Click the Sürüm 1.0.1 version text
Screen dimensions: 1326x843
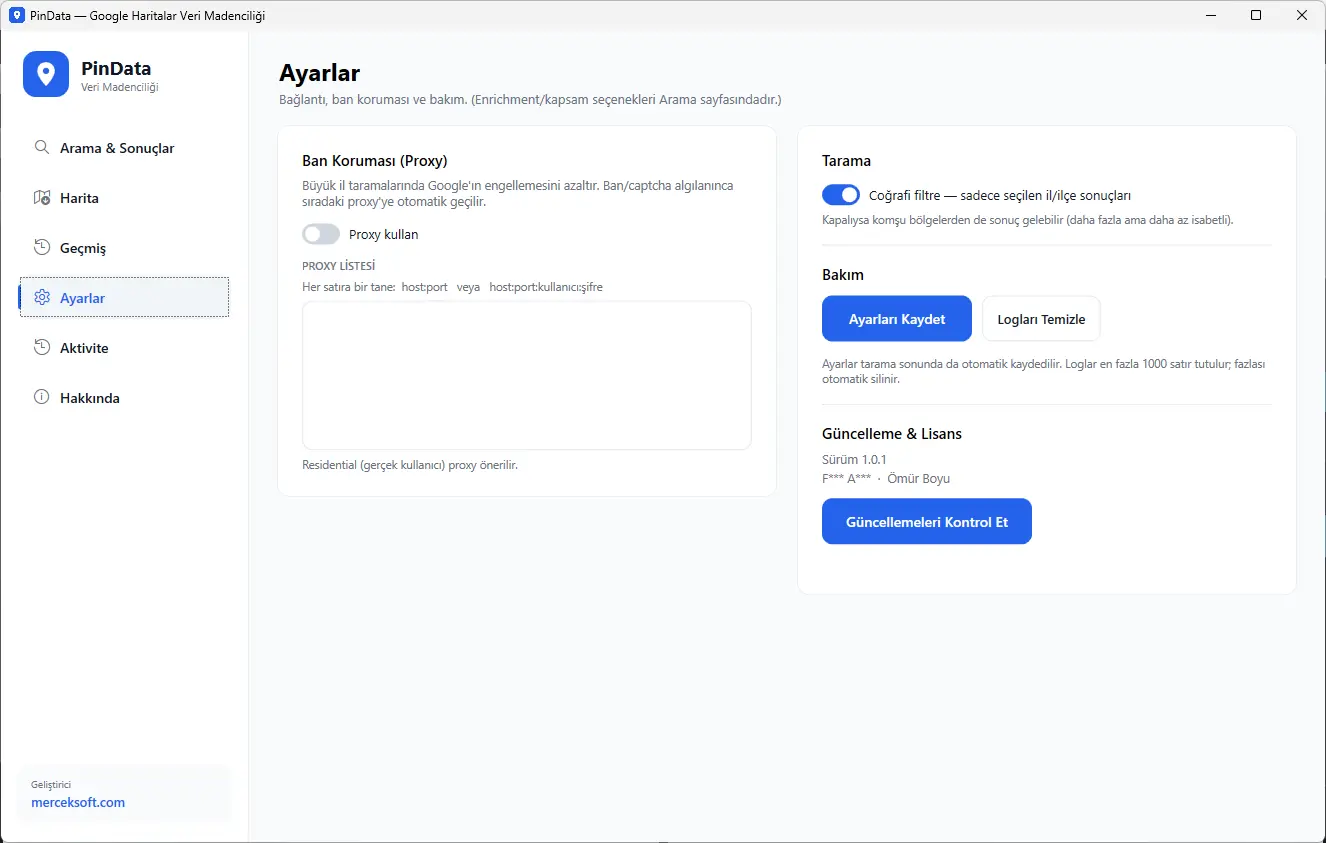point(854,460)
